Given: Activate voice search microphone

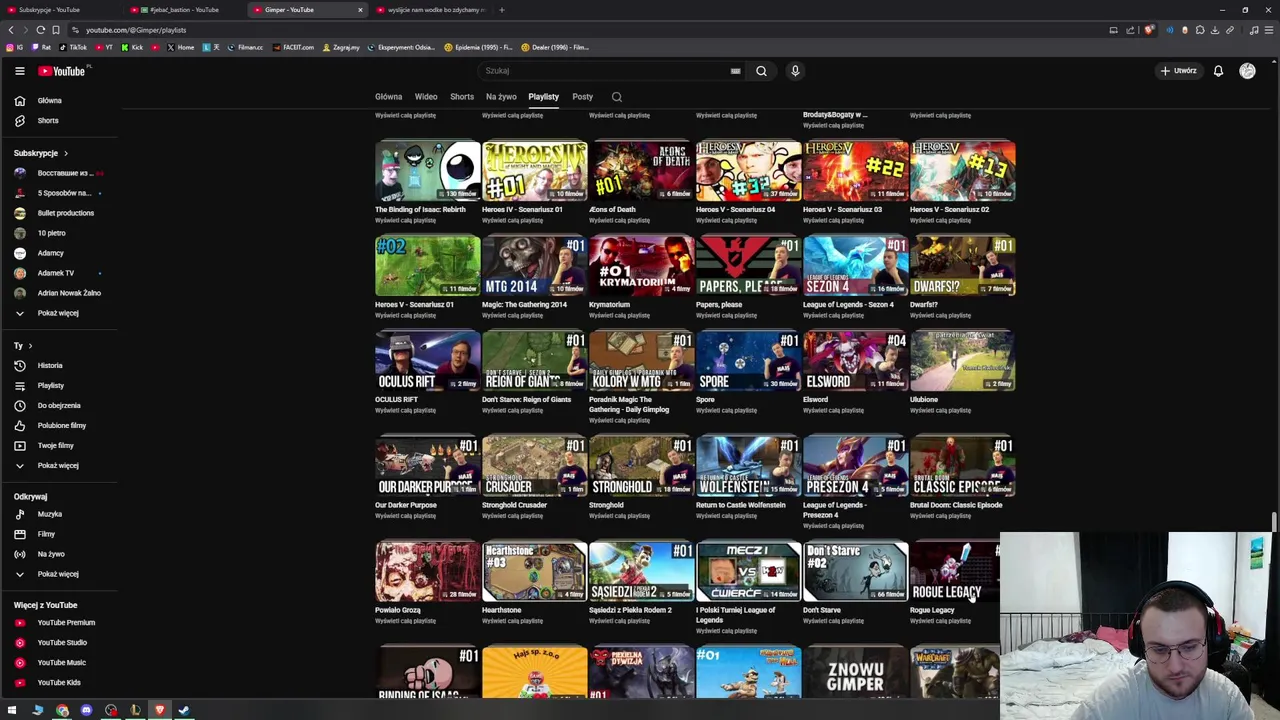Looking at the screenshot, I should (x=795, y=71).
